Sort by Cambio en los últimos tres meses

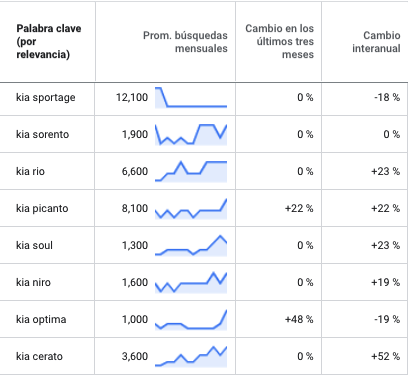(x=280, y=41)
